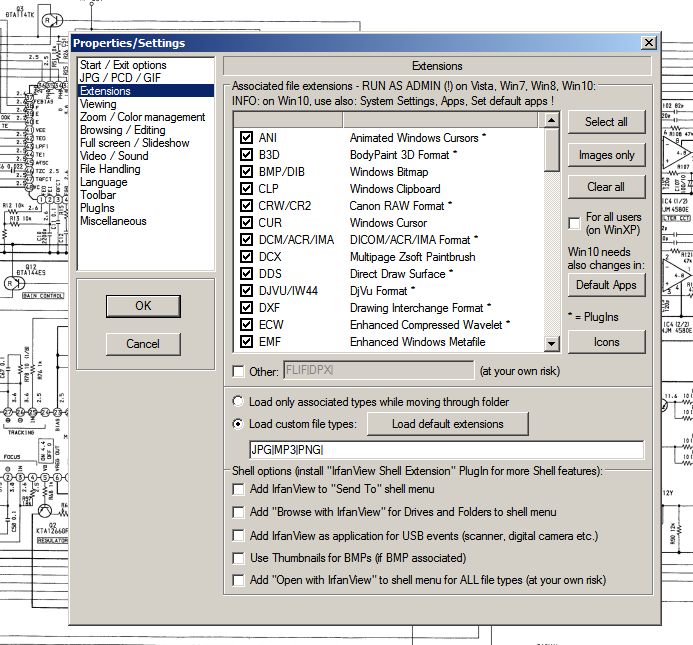Image resolution: width=693 pixels, height=645 pixels.
Task: Click the extensions list scrollbar thumb
Action: point(551,149)
